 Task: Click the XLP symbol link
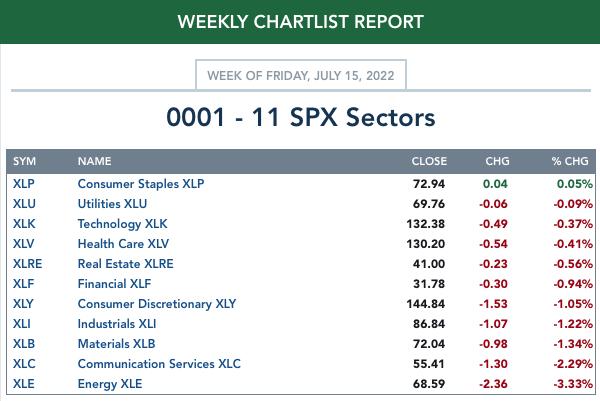[x=24, y=184]
